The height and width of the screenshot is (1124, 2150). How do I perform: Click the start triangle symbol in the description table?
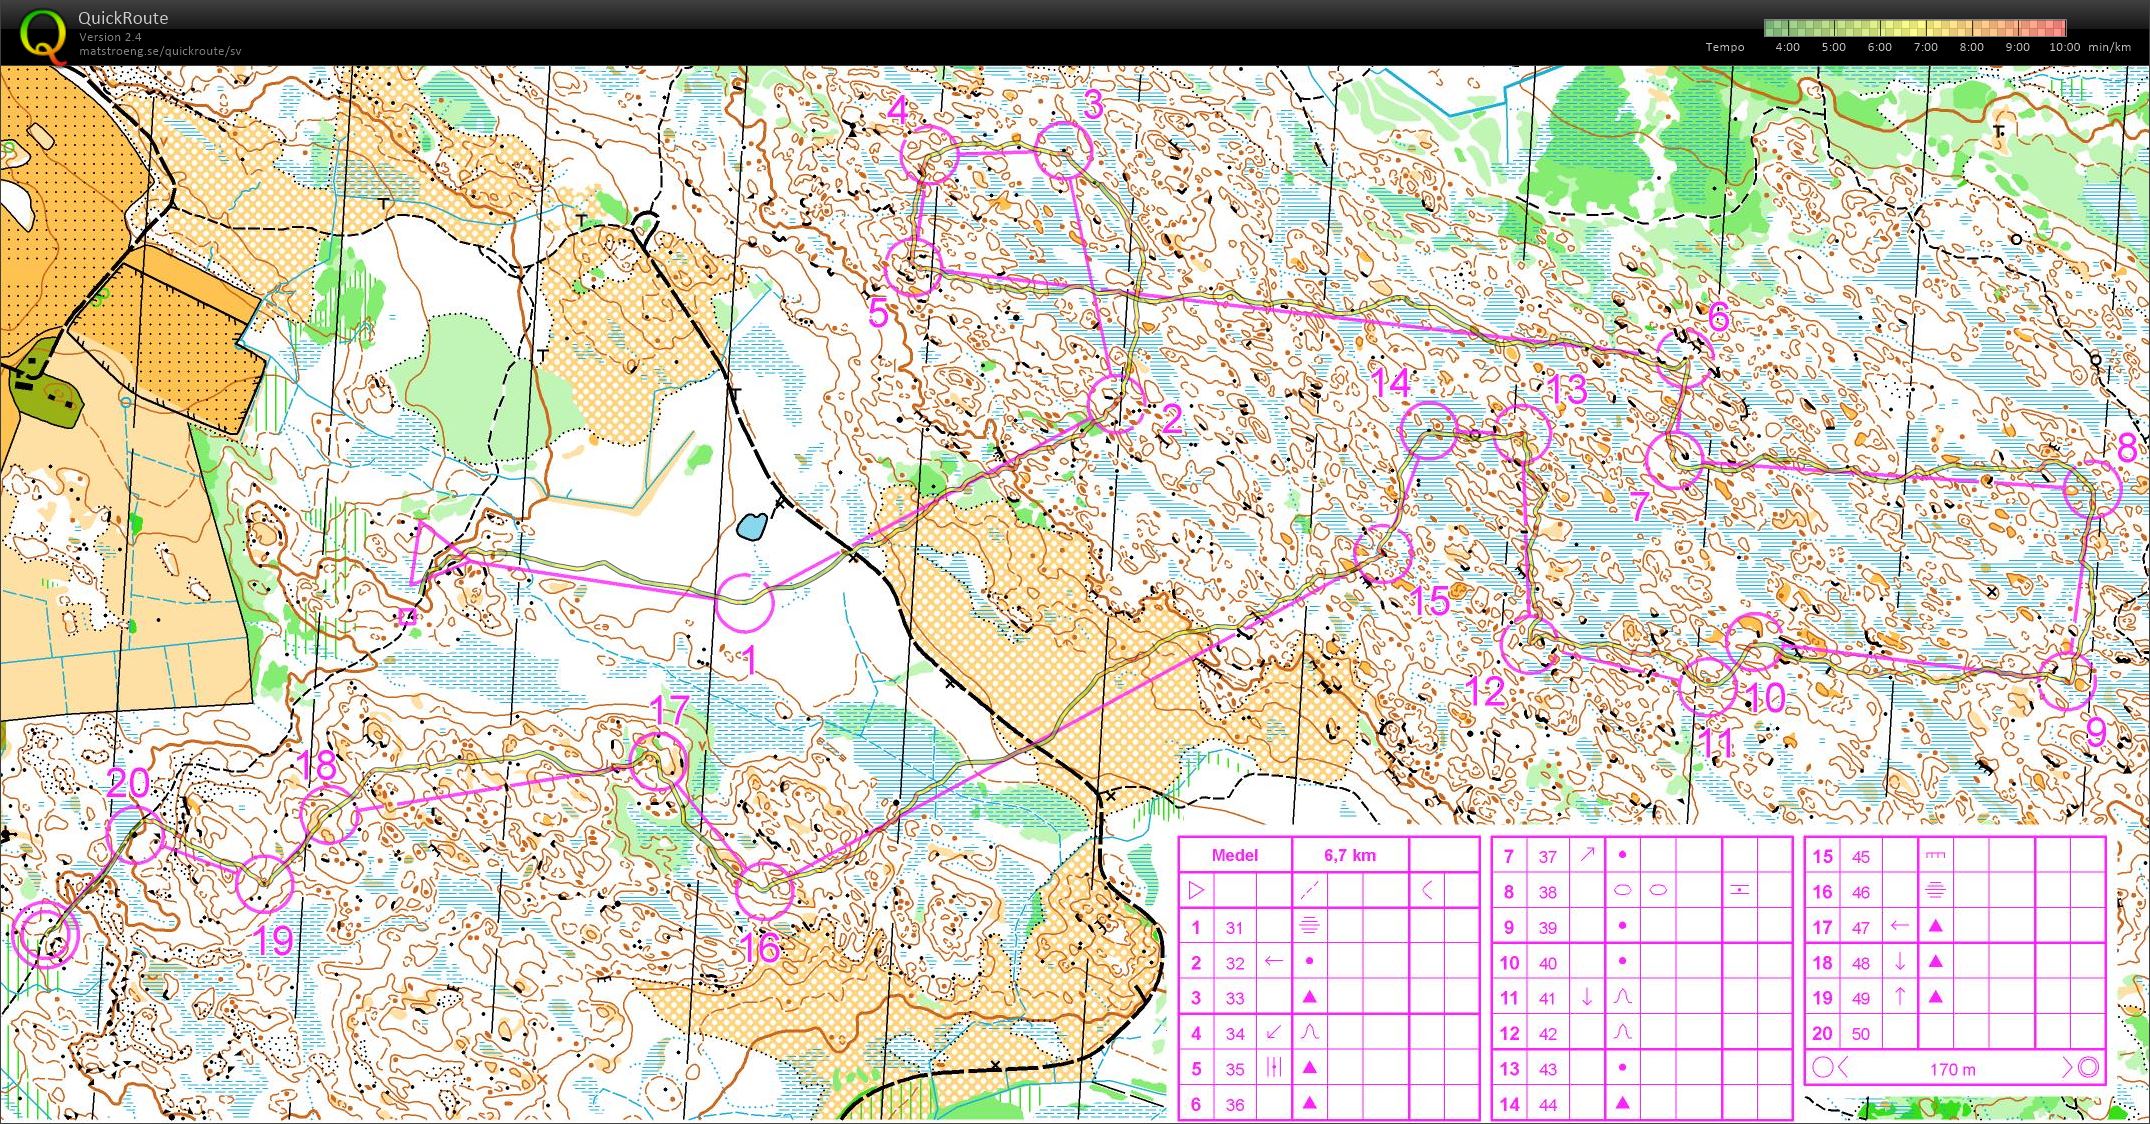click(x=1196, y=889)
